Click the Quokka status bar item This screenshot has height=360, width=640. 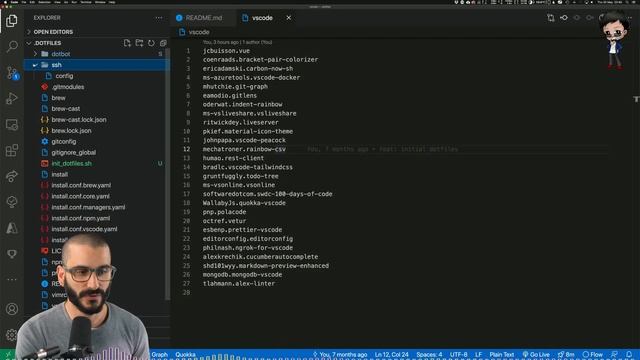pos(185,355)
